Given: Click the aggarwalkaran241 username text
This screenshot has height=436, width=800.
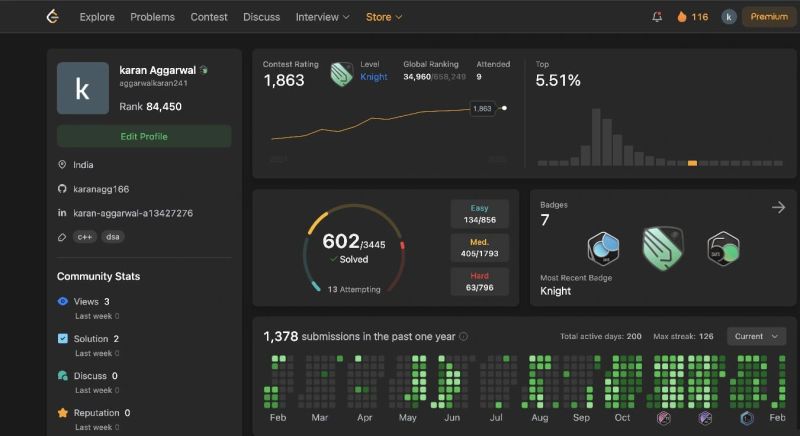Looking at the screenshot, I should click(154, 83).
